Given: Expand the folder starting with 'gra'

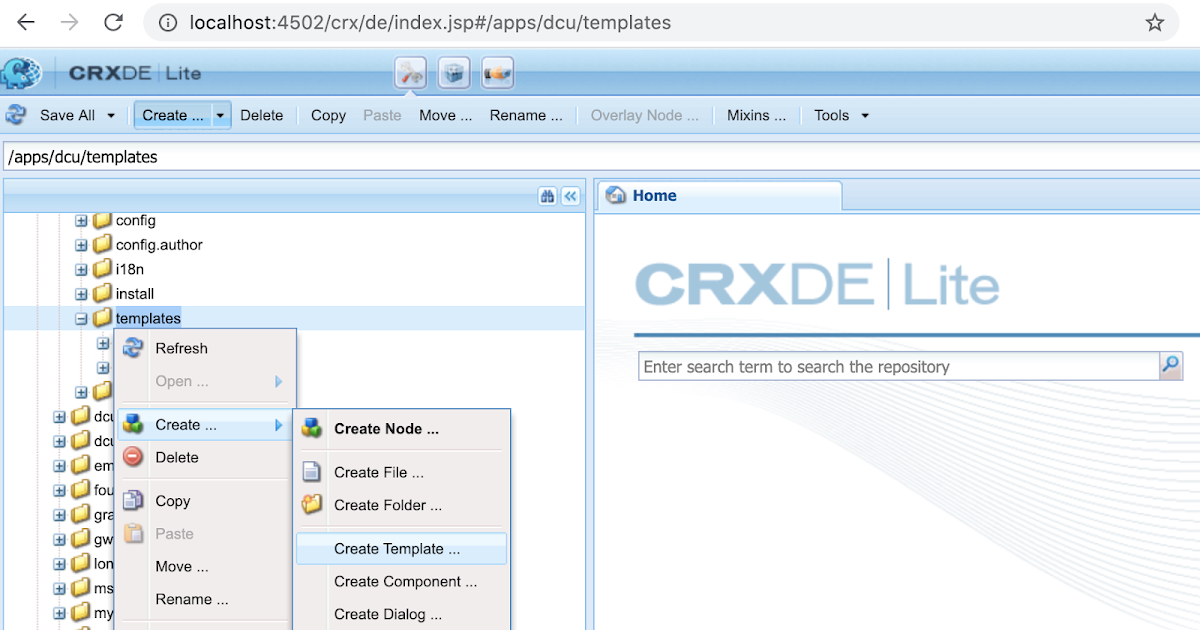Looking at the screenshot, I should [59, 514].
